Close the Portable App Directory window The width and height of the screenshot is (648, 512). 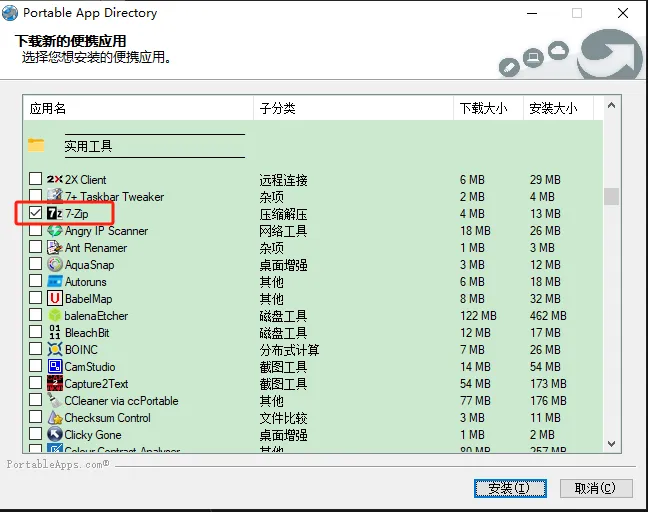click(623, 13)
